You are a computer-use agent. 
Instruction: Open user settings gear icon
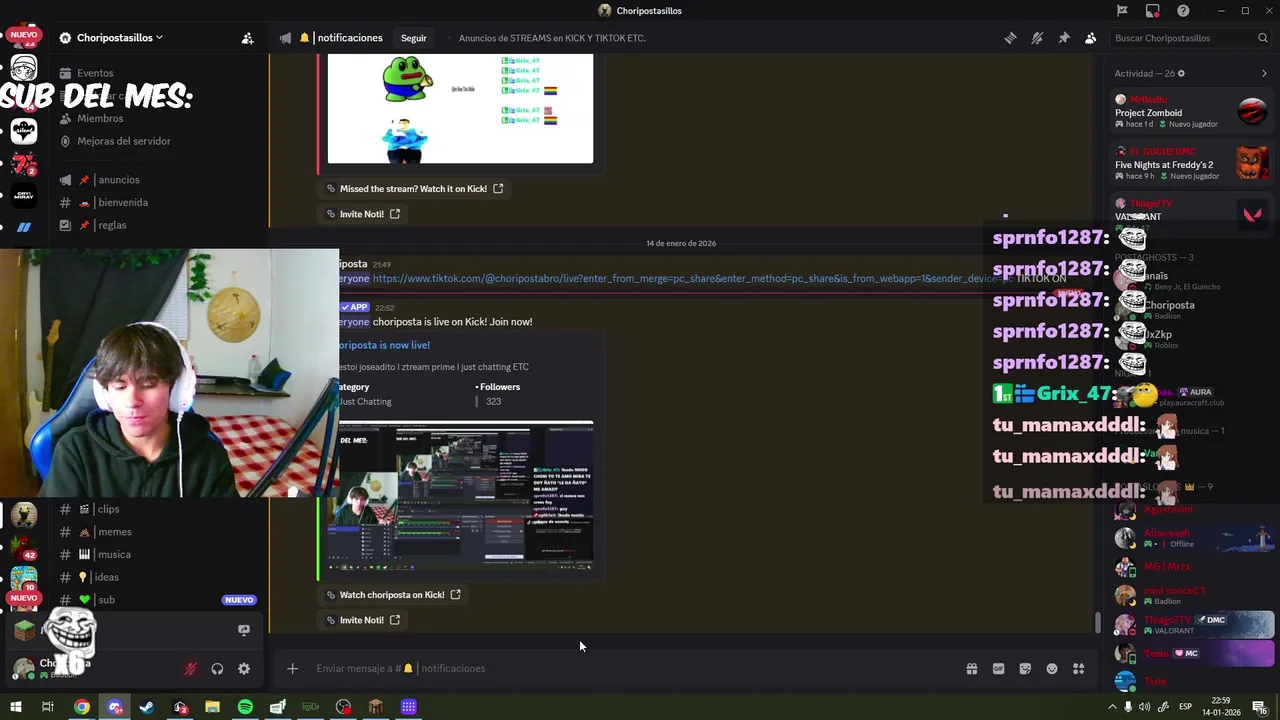244,669
